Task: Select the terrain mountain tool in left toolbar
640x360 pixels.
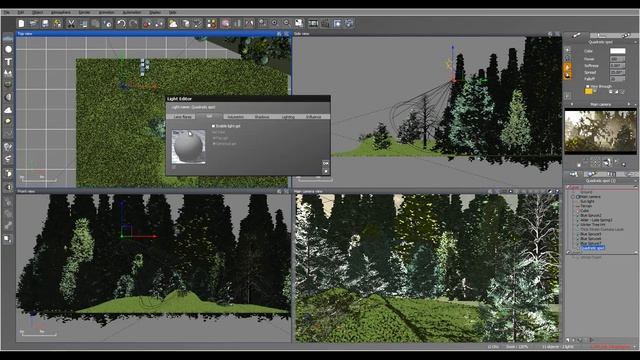Action: pos(8,110)
